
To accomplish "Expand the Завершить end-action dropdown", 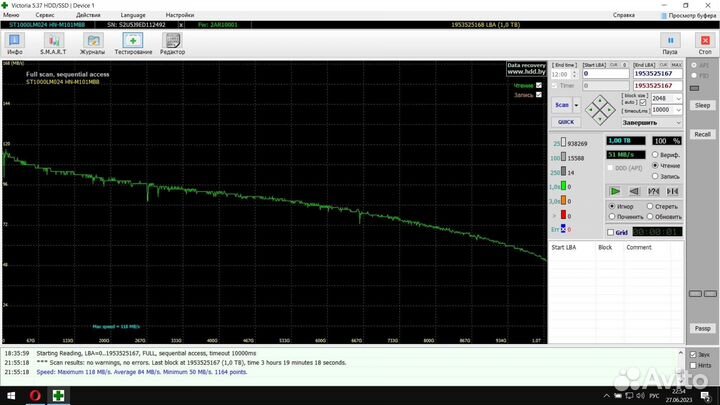I will [680, 122].
